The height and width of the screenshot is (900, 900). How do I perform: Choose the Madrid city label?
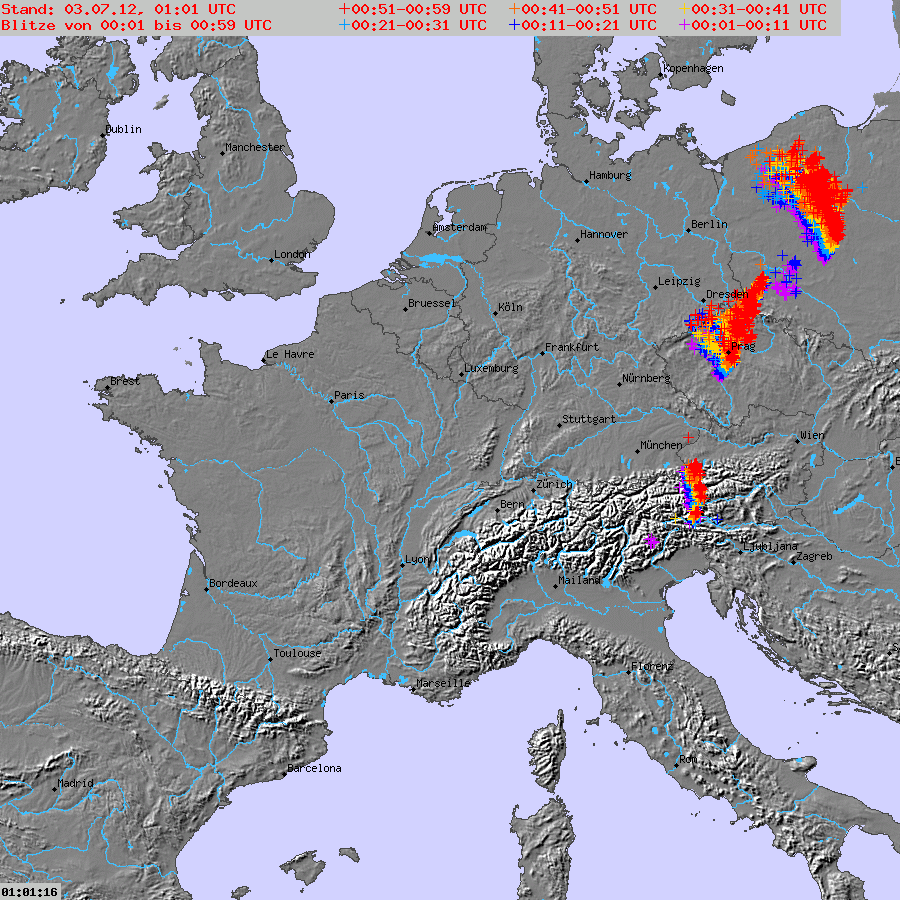(75, 783)
